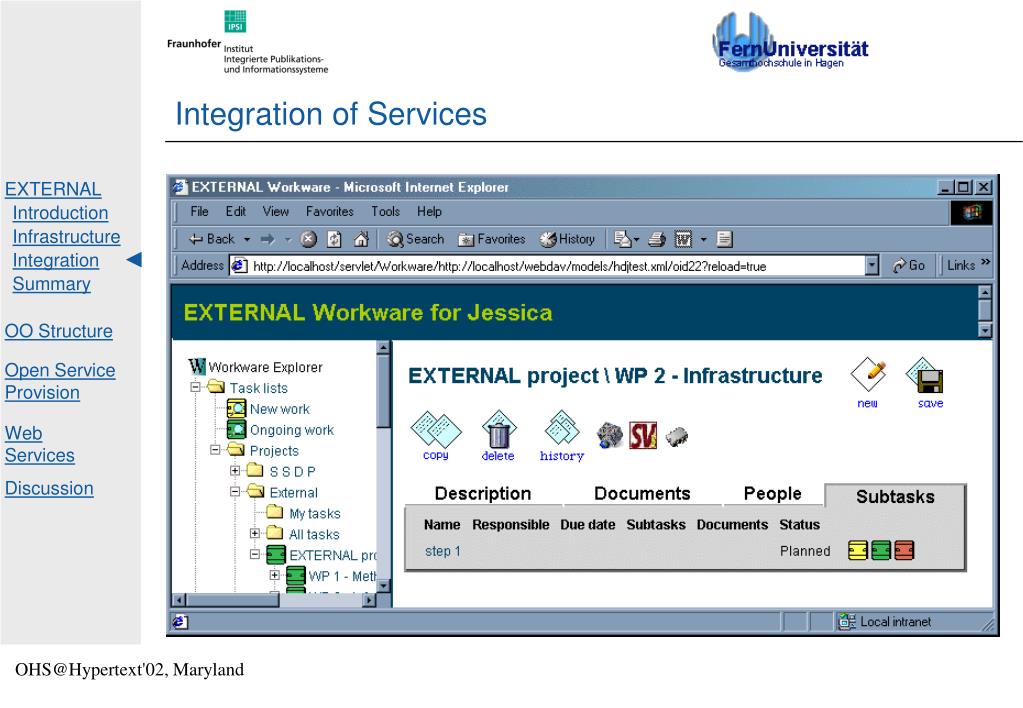
Task: Open the File menu
Action: [200, 211]
